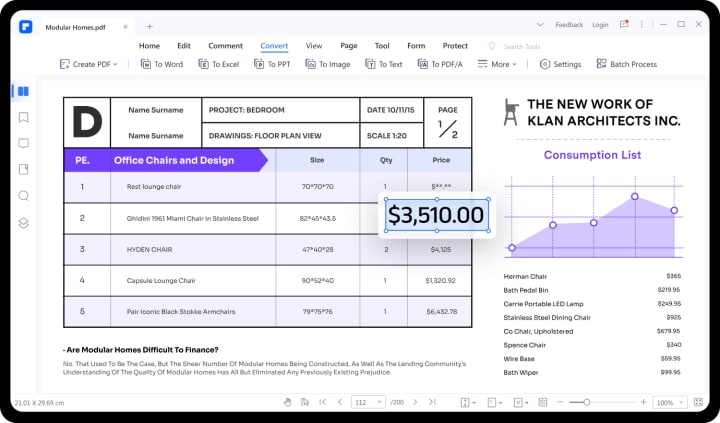Click the 'Consumption List' heading
Screen dimensions: 720x423
click(x=592, y=155)
